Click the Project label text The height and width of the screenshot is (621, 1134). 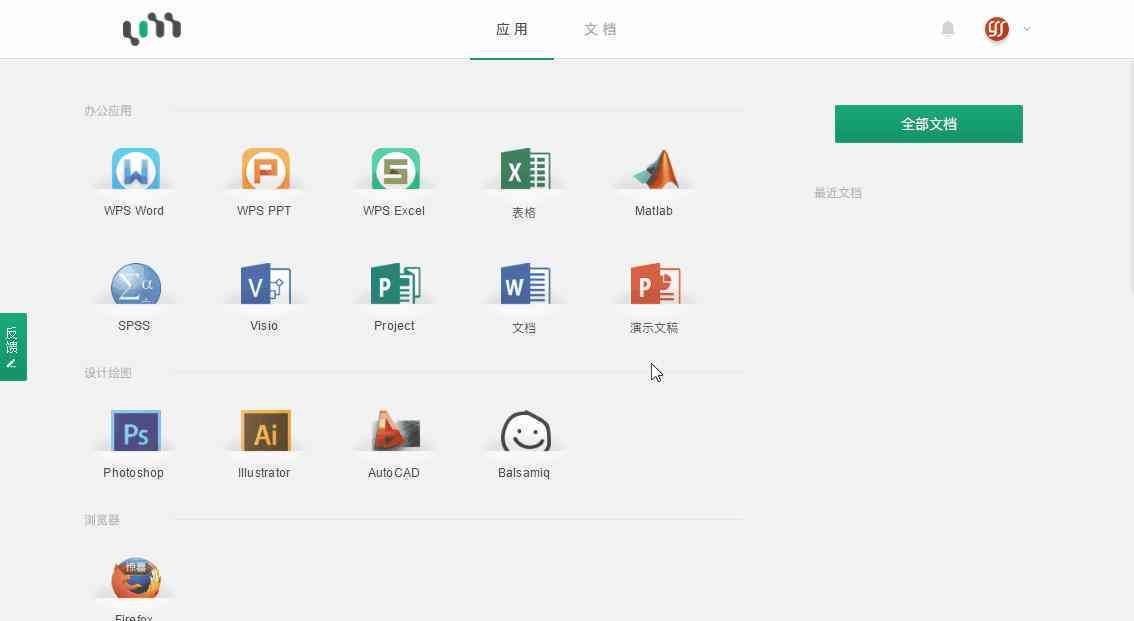(x=394, y=325)
